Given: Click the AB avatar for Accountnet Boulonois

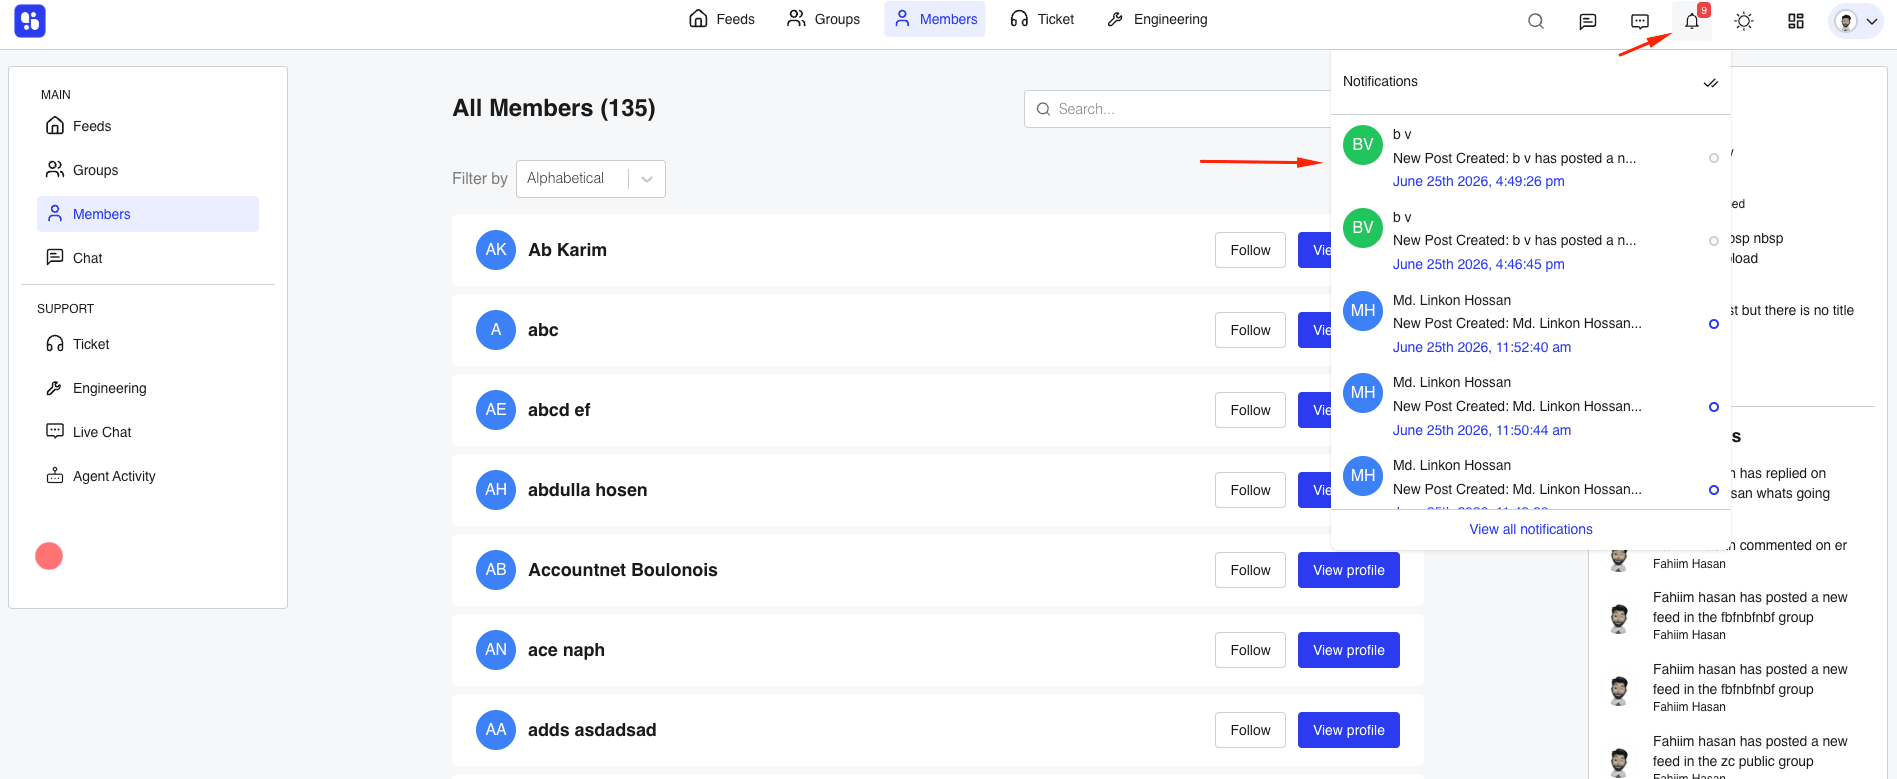Looking at the screenshot, I should (496, 570).
